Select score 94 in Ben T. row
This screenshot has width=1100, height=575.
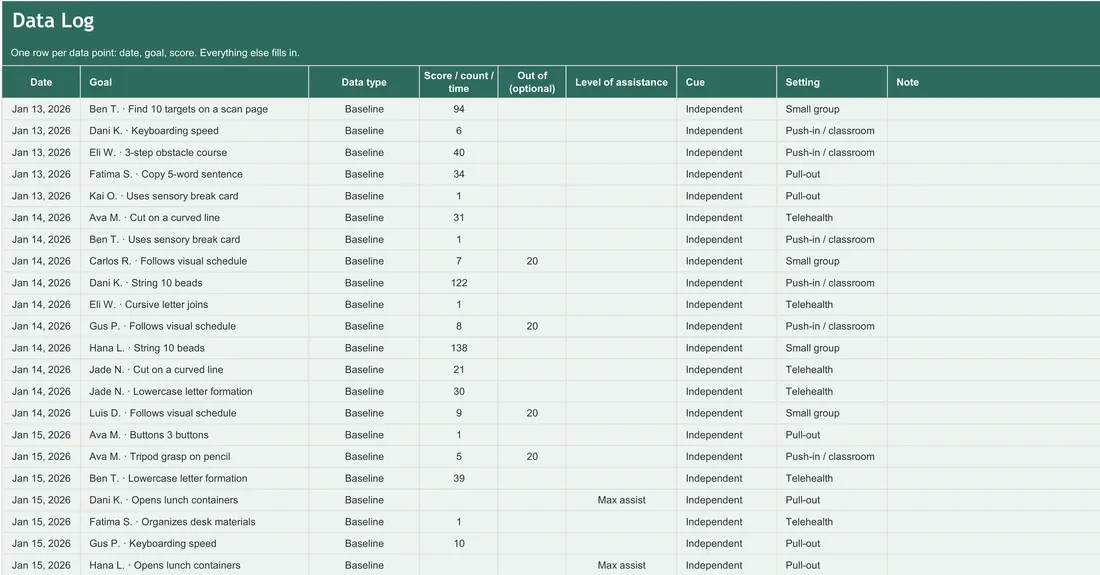[459, 109]
